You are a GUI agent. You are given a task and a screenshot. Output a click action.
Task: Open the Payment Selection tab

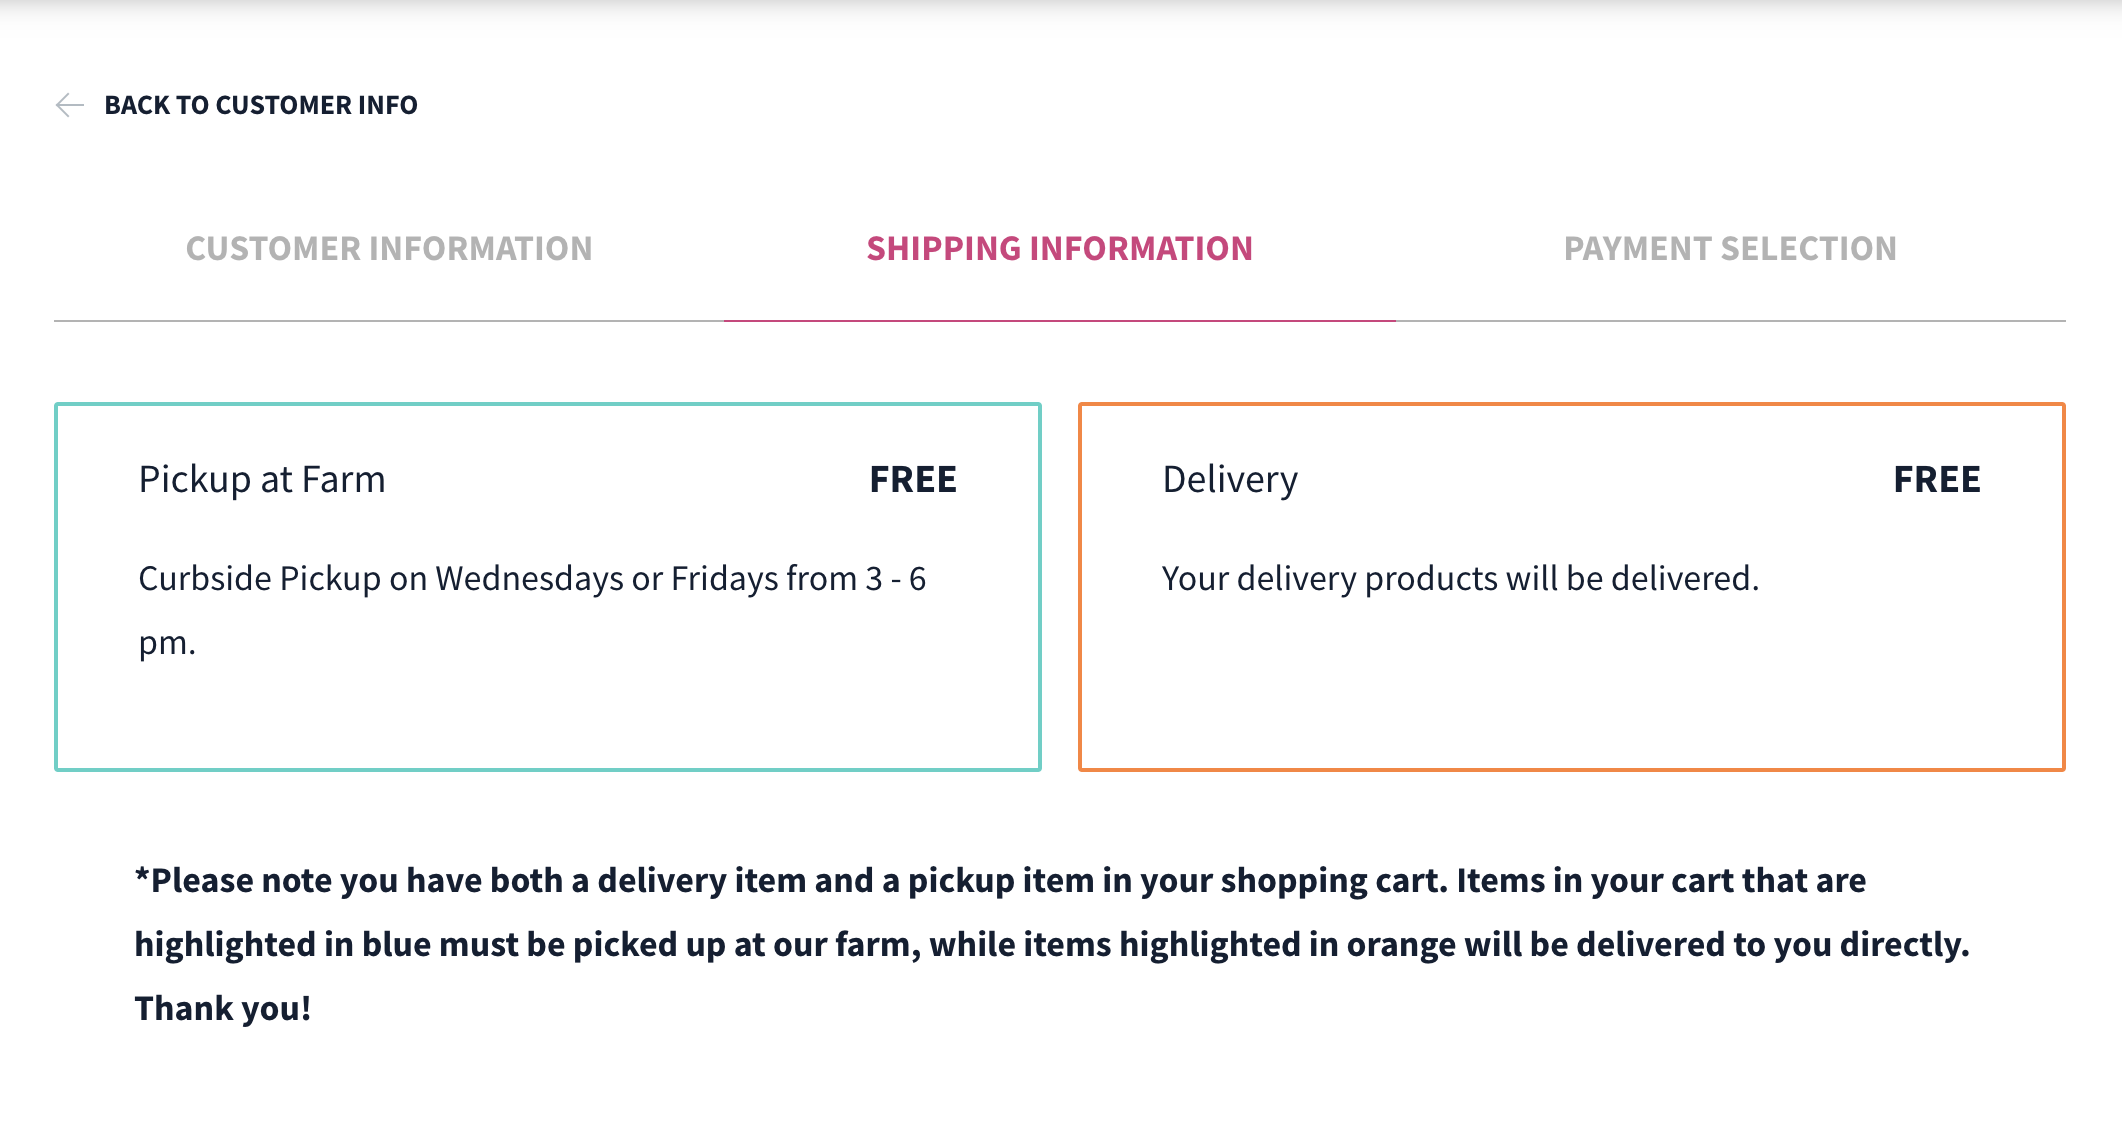[x=1730, y=249]
